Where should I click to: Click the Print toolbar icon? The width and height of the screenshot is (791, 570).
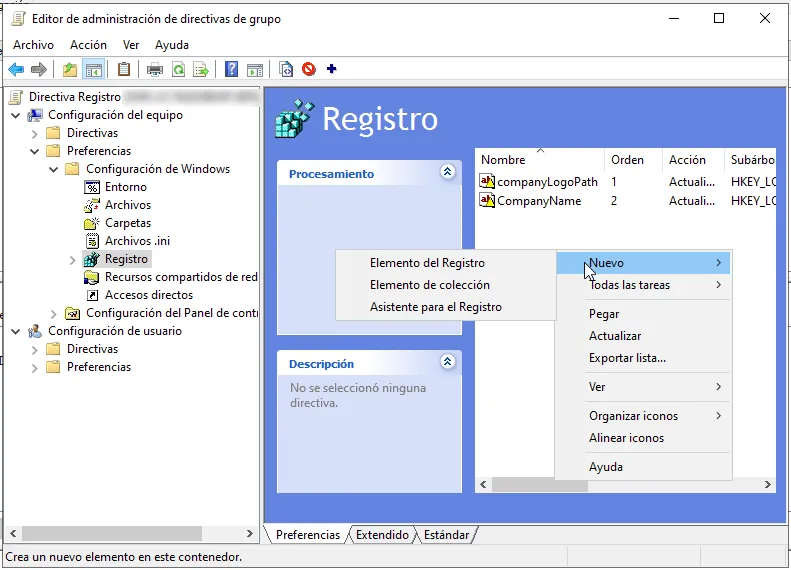click(155, 69)
